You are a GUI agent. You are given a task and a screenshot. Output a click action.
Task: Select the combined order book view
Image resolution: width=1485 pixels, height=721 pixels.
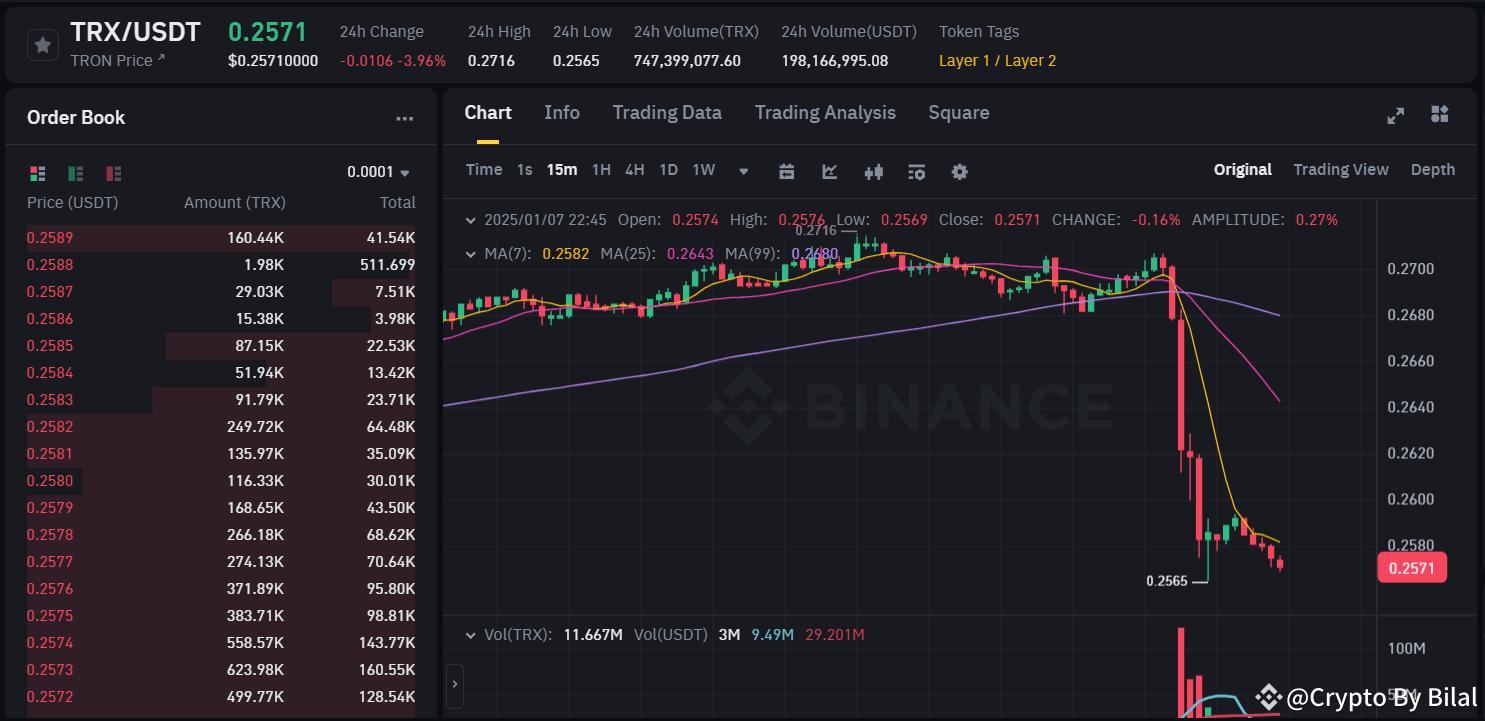(x=37, y=173)
